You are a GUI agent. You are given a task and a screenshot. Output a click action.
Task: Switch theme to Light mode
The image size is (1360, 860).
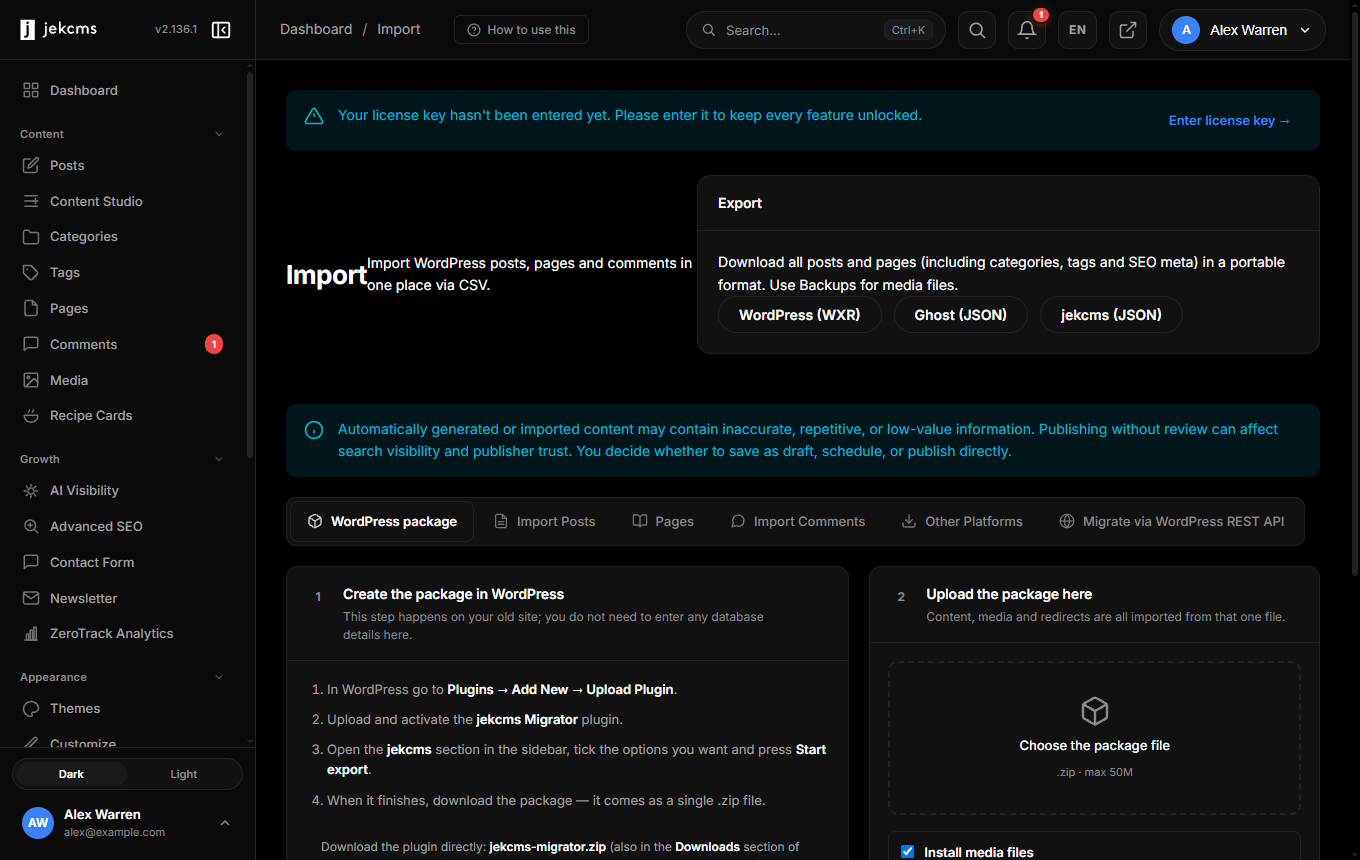(x=184, y=774)
